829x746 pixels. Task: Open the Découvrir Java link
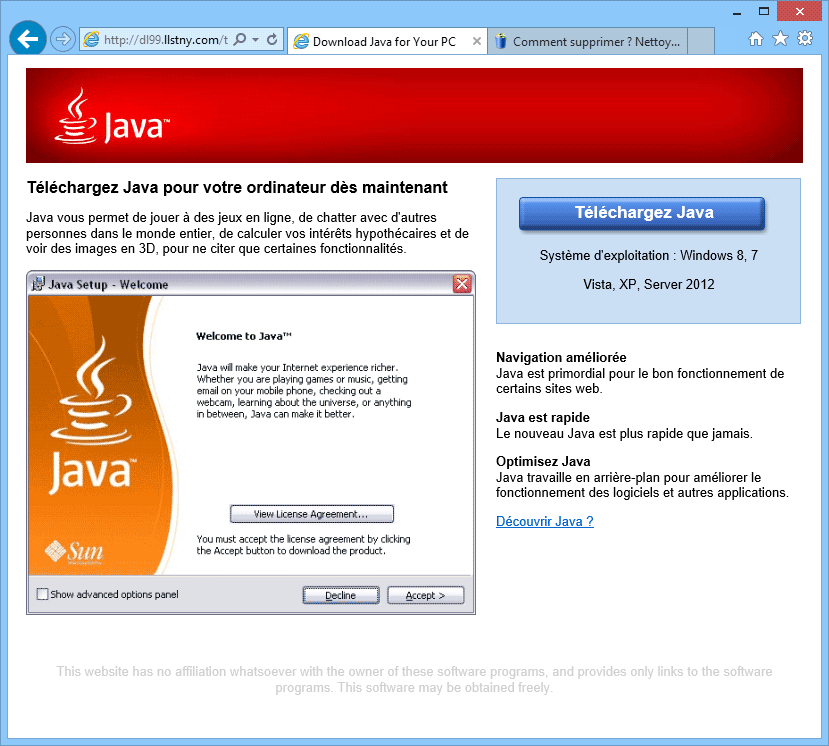(x=544, y=521)
